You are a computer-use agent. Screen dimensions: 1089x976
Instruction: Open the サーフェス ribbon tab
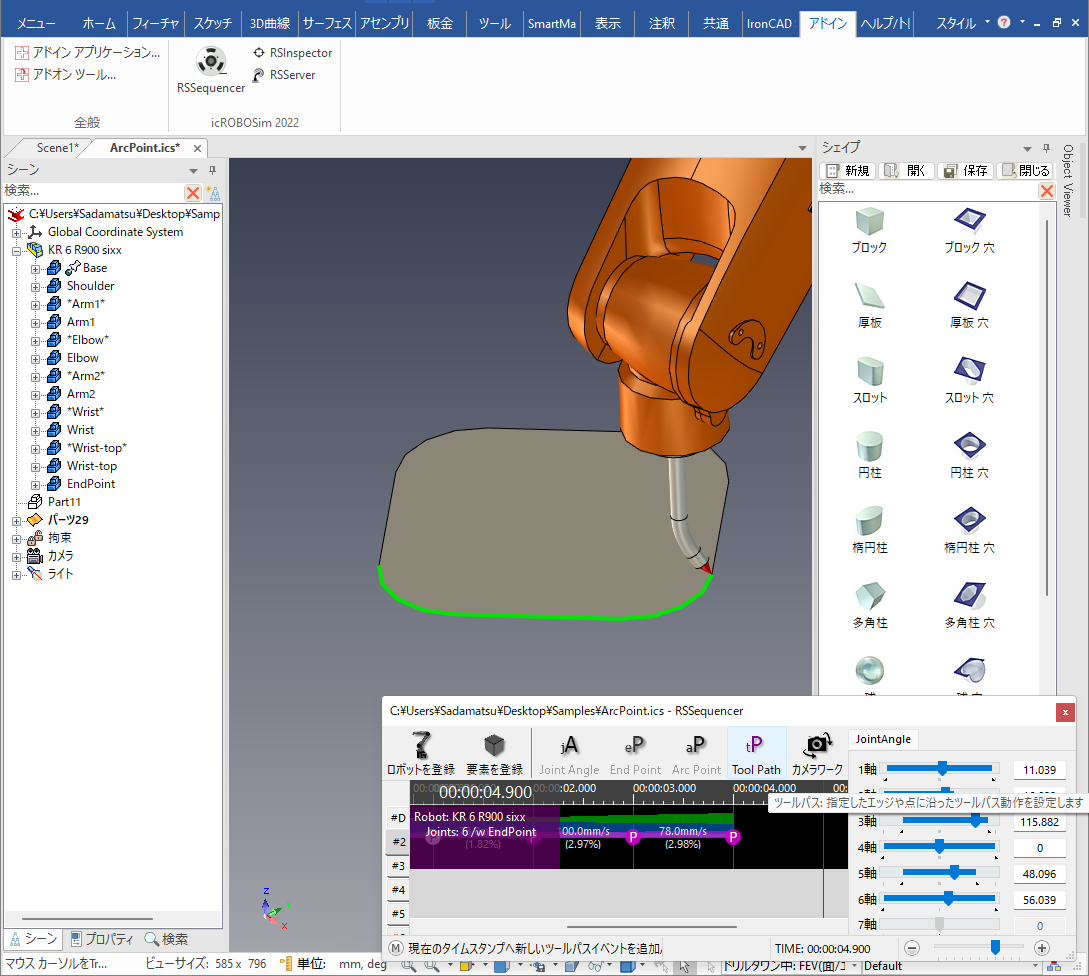[327, 23]
